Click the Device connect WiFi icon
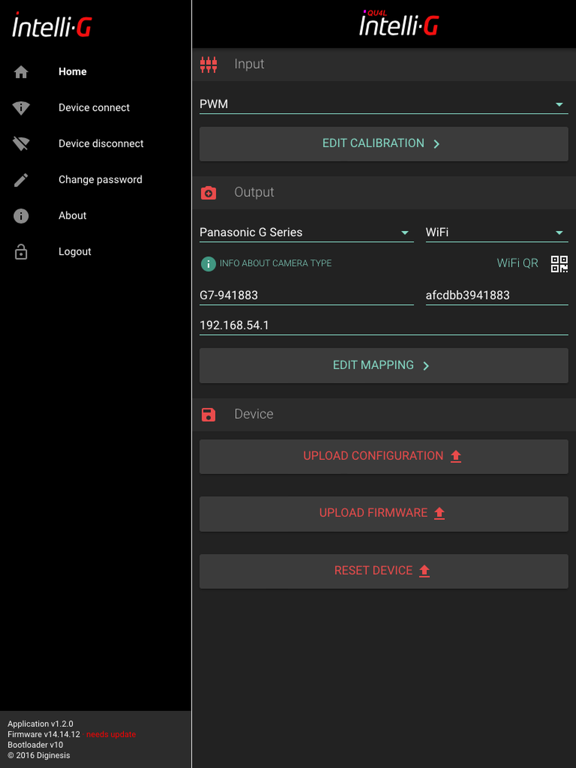The width and height of the screenshot is (576, 768). click(21, 108)
